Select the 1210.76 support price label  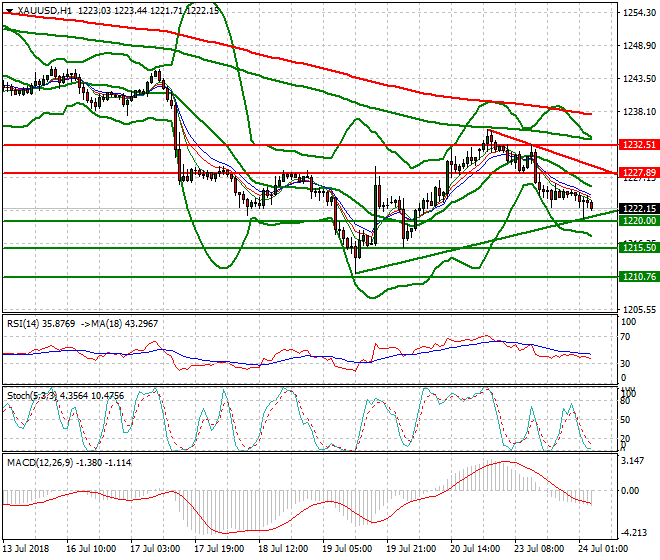(639, 277)
